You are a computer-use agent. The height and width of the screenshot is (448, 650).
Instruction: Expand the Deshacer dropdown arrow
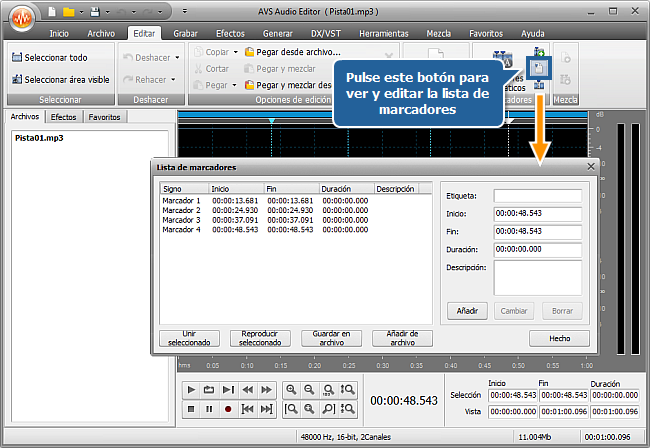click(x=177, y=58)
